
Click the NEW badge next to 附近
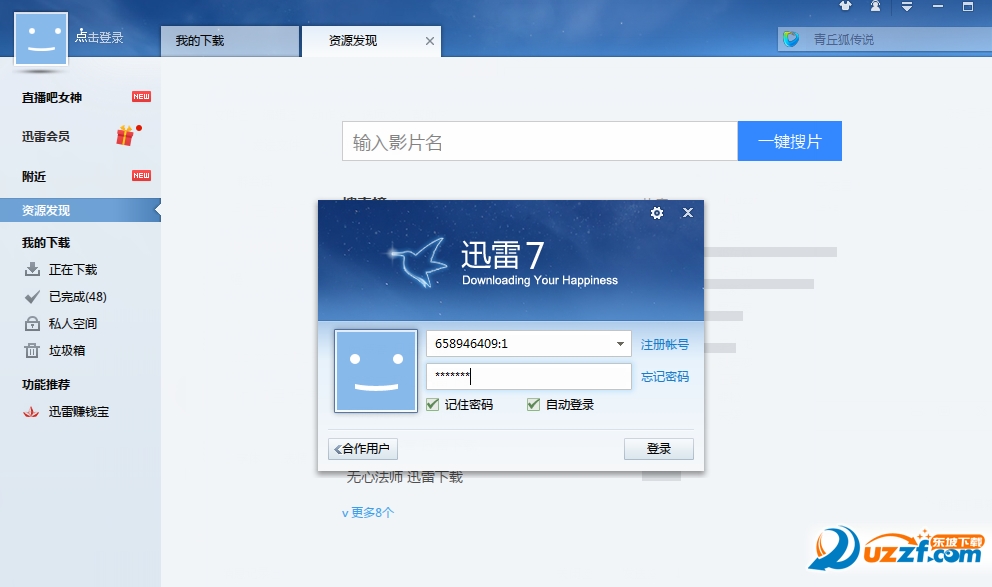pyautogui.click(x=141, y=175)
